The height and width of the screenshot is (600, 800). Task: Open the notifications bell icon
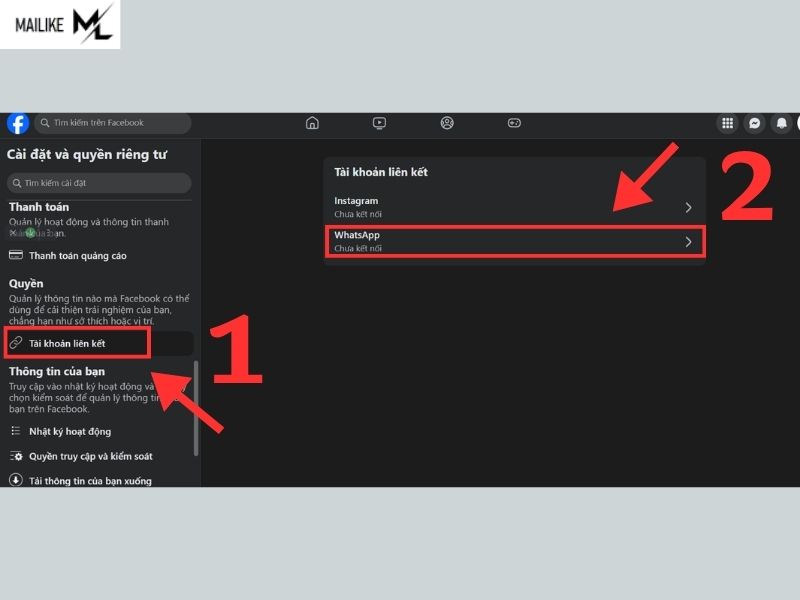pyautogui.click(x=781, y=123)
